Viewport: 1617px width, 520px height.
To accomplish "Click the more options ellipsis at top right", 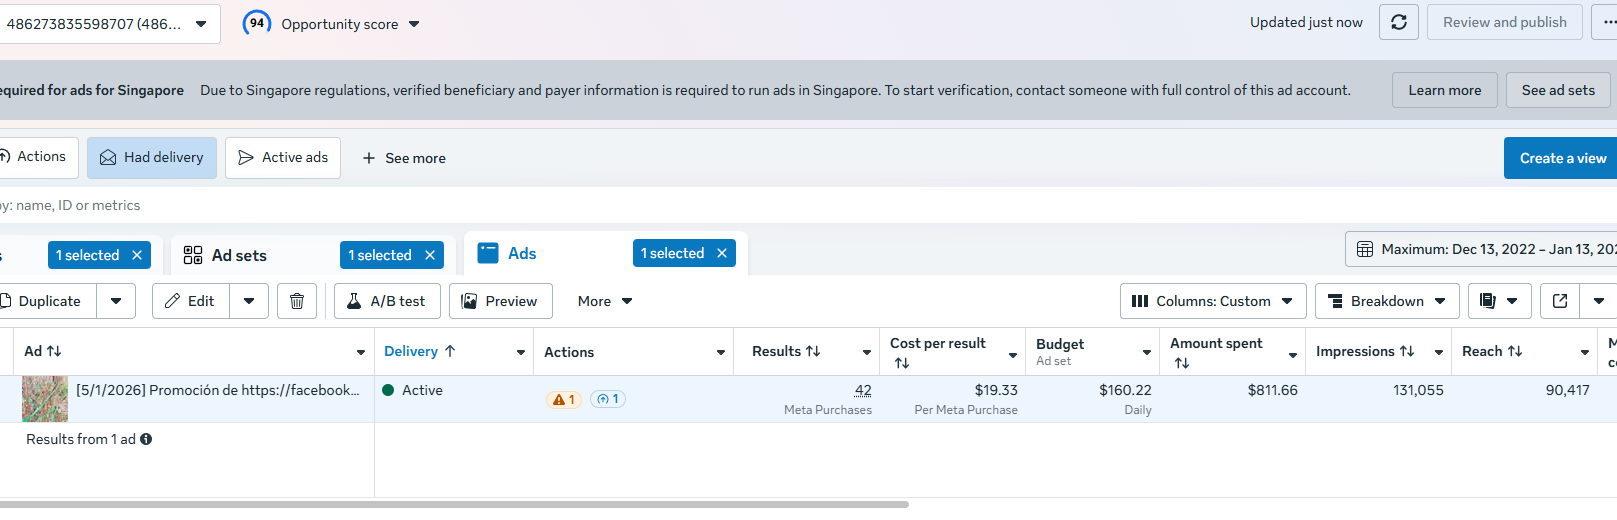I will (x=1607, y=22).
